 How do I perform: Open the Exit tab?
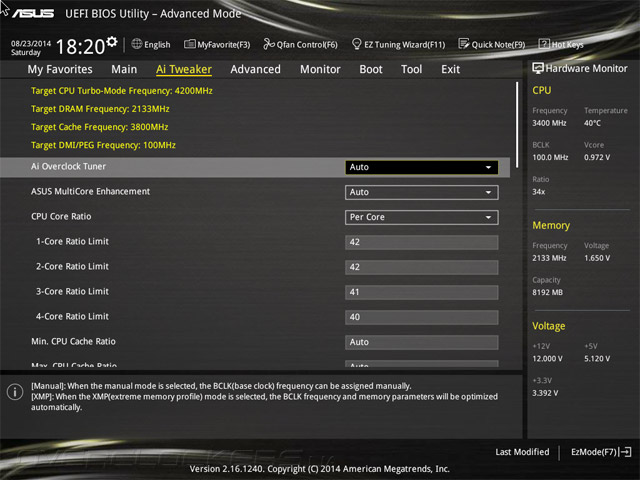(451, 69)
